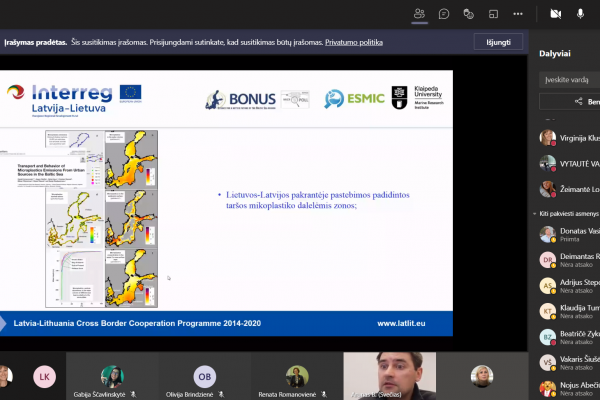Screen dimensions: 600x400
Task: Click the blonde woman's participant tile
Action: click(x=482, y=376)
